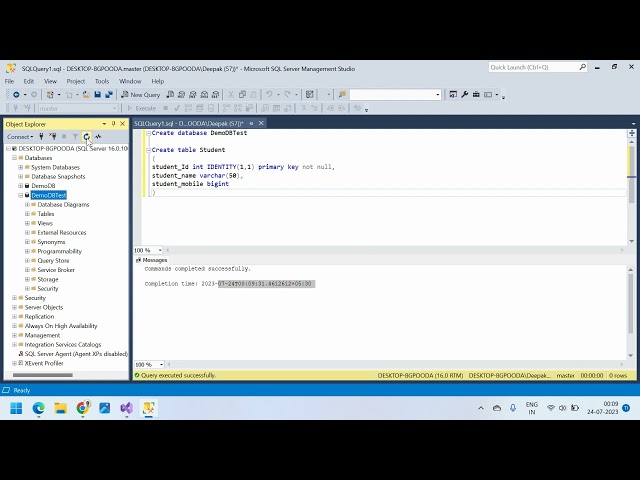Click the query editor vertical scrollbar
This screenshot has height=480, width=640.
pos(631,191)
